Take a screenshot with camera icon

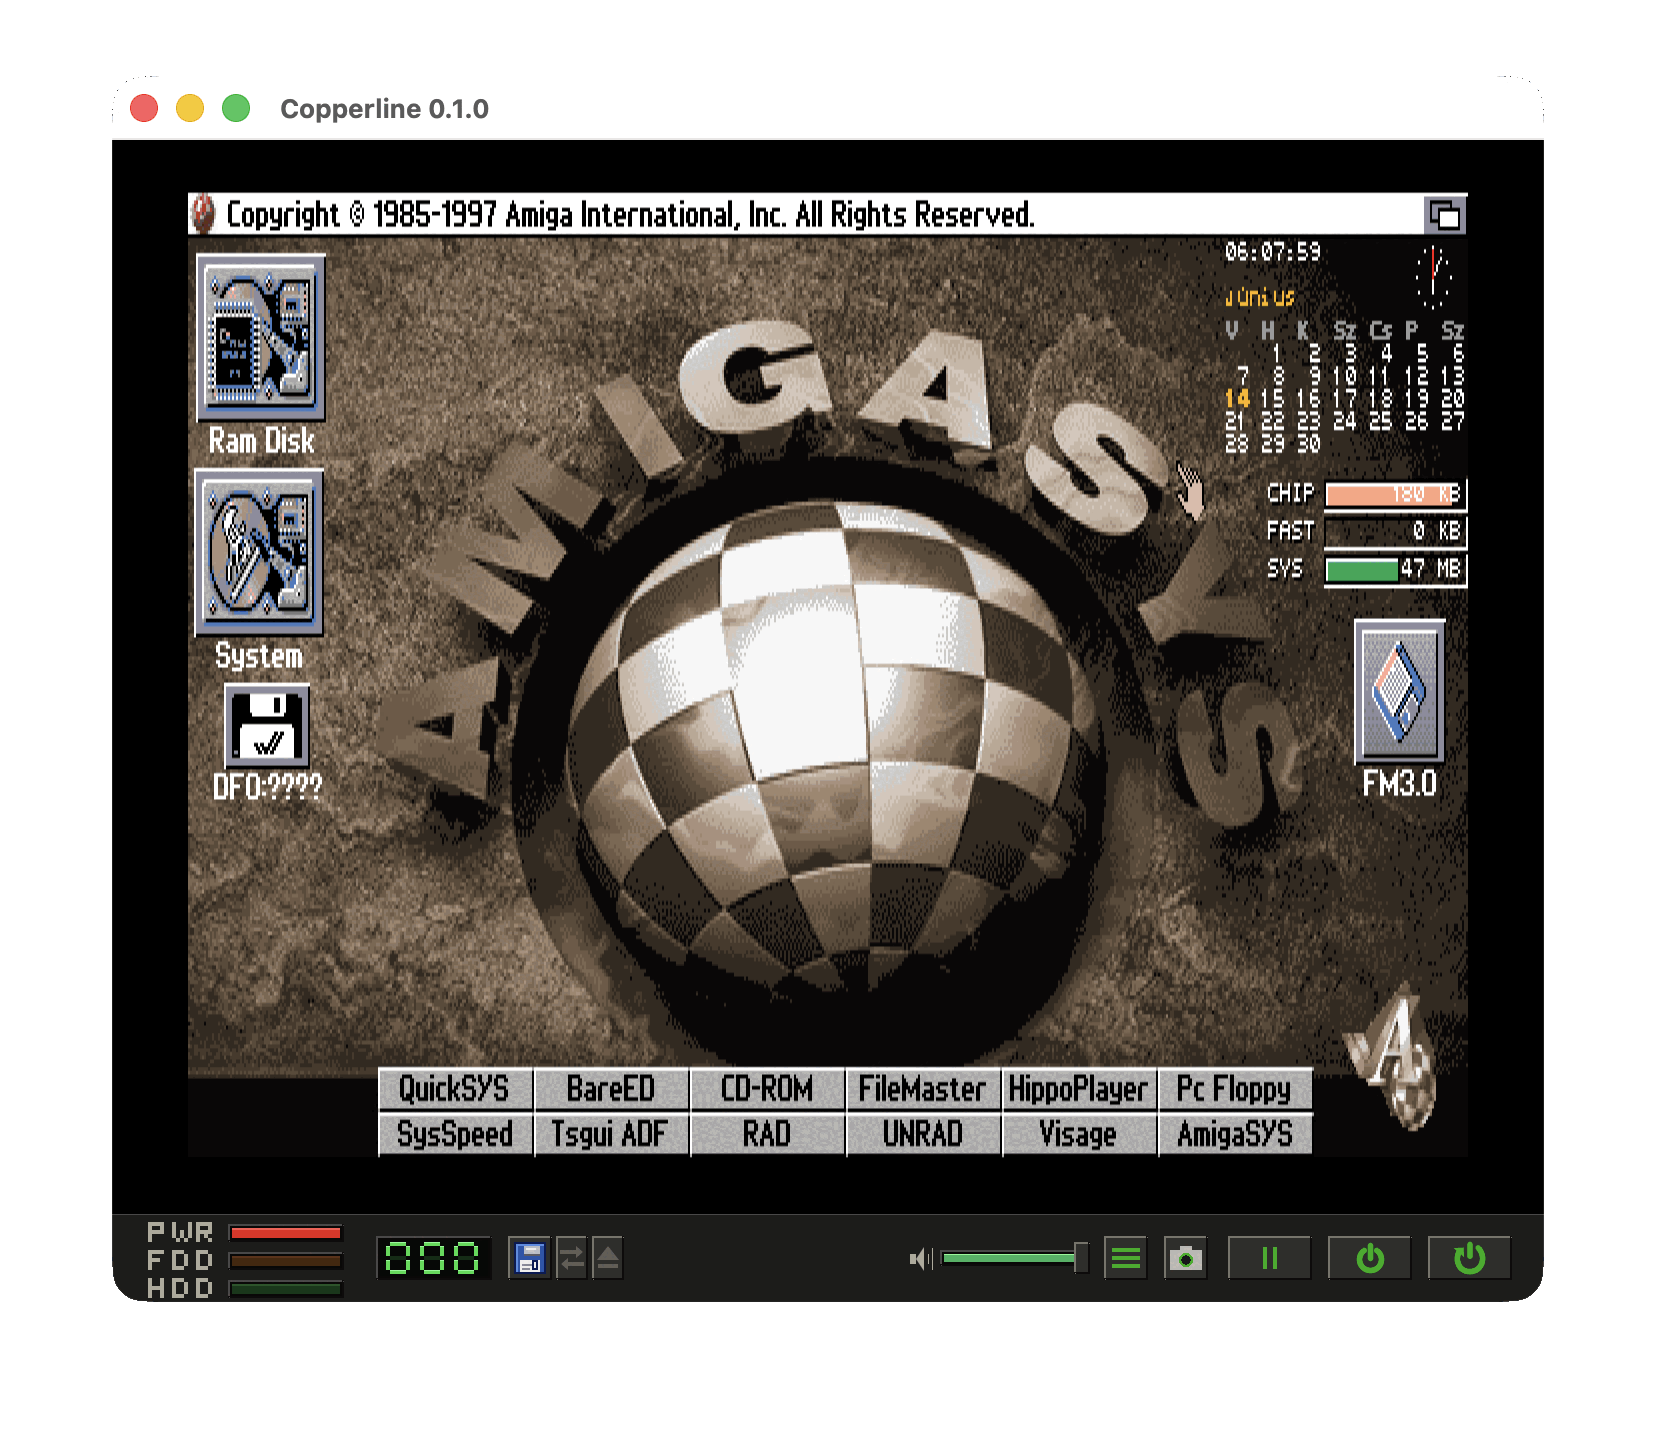pyautogui.click(x=1186, y=1258)
